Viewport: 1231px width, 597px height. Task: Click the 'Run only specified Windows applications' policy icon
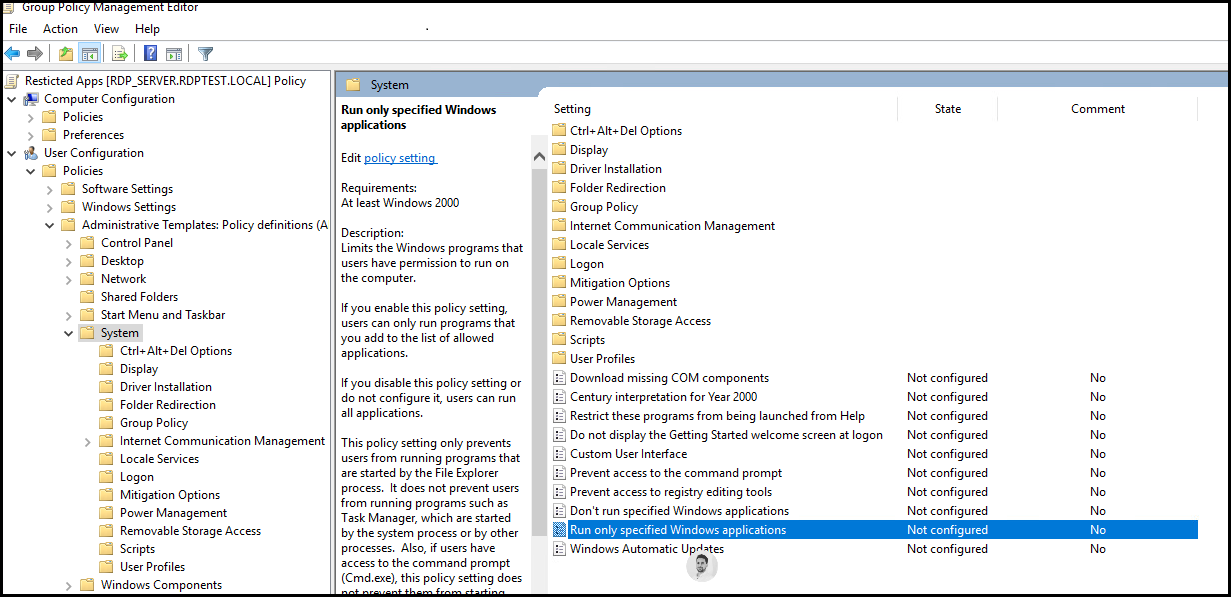(559, 530)
